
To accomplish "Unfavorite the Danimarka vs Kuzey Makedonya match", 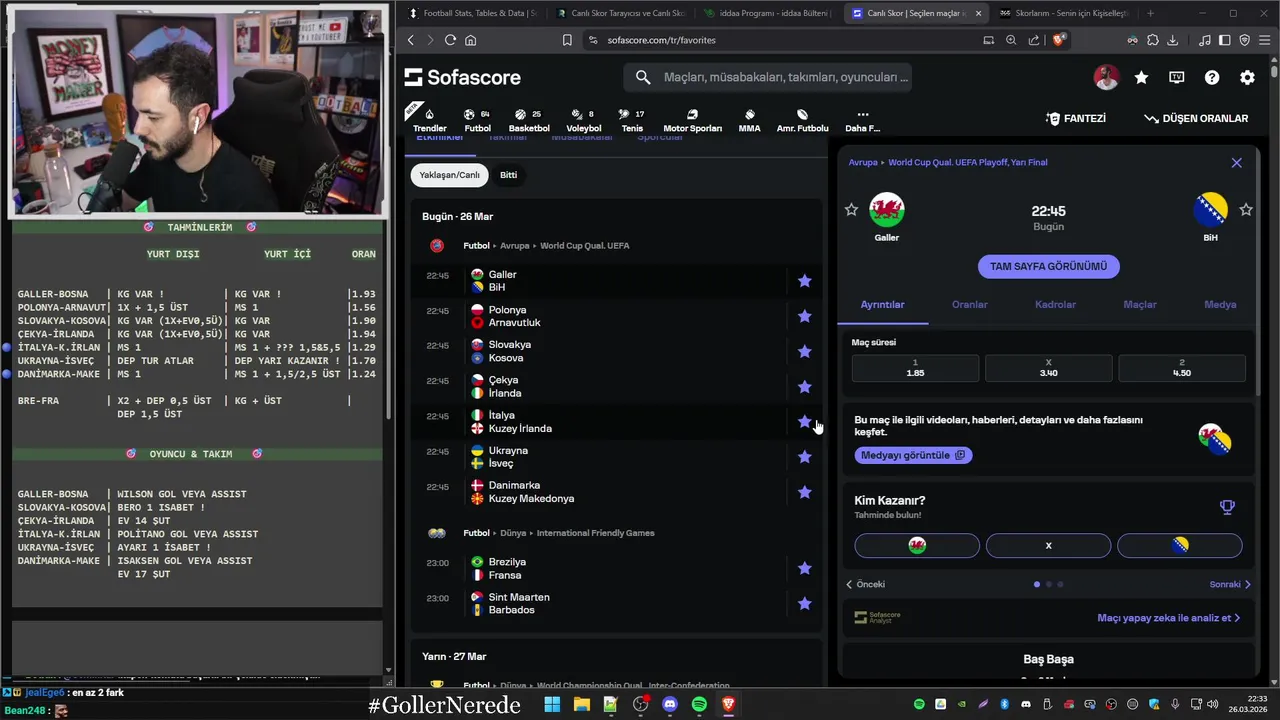I will (804, 492).
